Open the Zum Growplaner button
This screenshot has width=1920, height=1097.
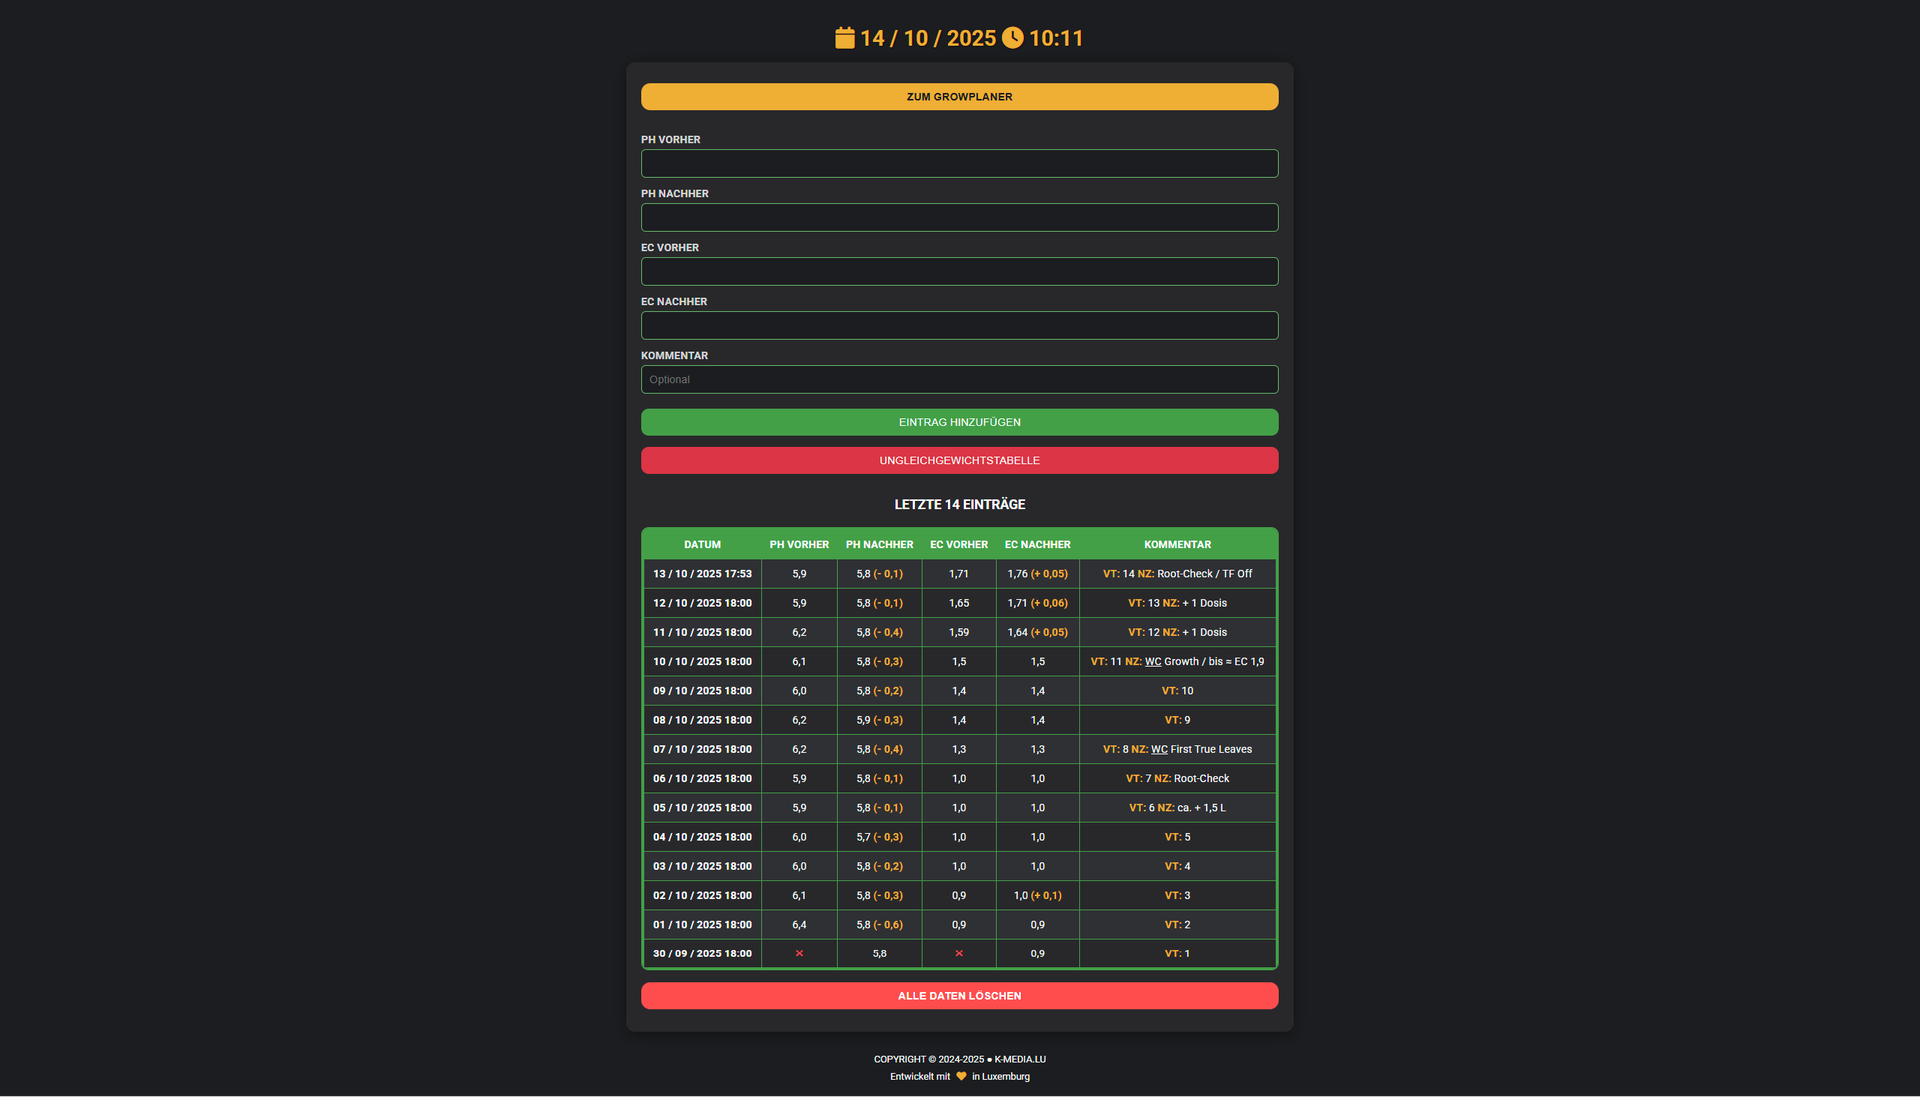coord(959,97)
